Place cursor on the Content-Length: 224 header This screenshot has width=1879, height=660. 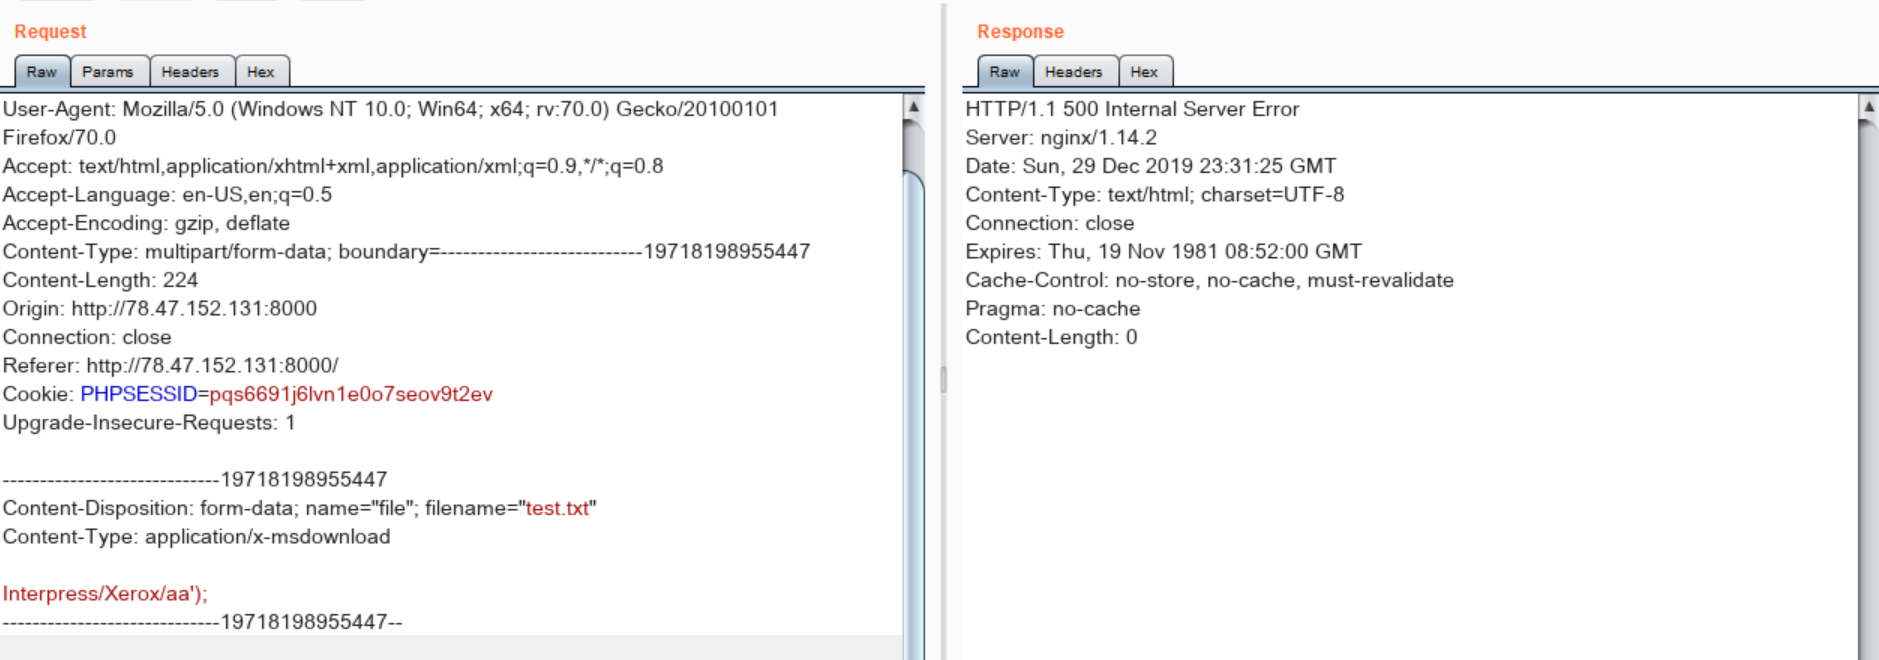tap(100, 280)
